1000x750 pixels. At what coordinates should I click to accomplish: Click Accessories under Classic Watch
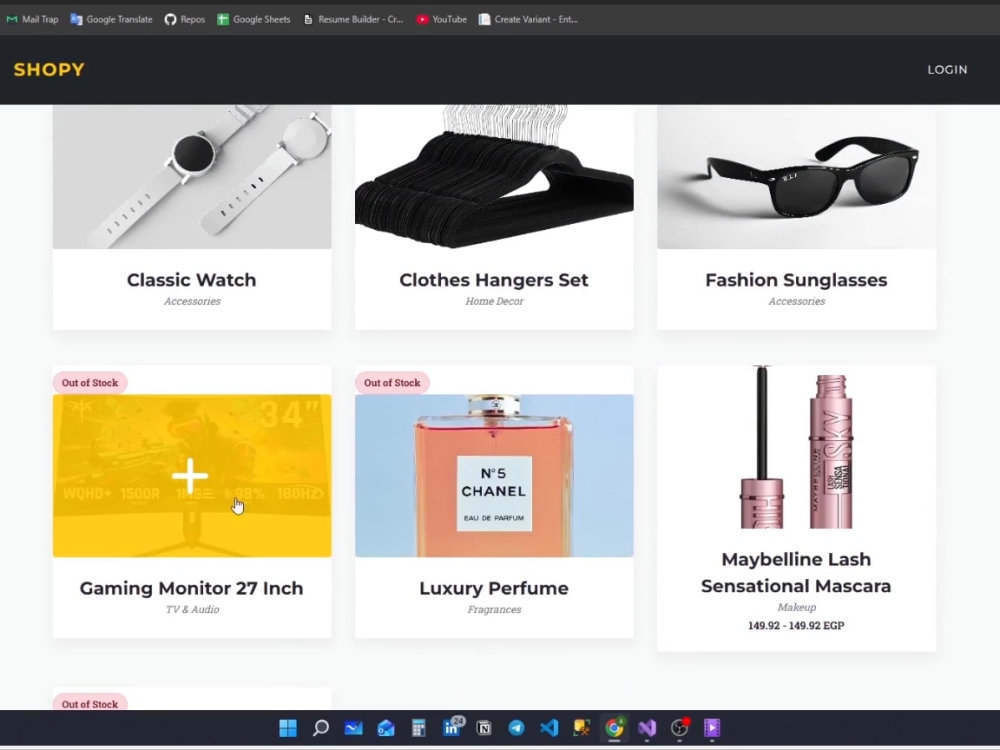coord(192,301)
